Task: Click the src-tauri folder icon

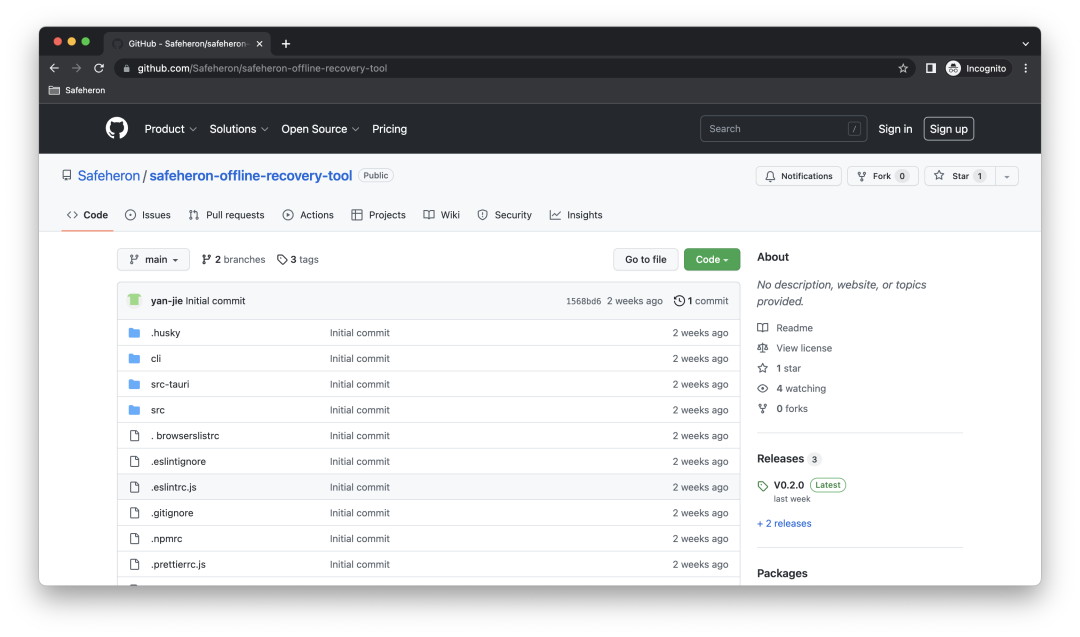Action: pos(134,384)
